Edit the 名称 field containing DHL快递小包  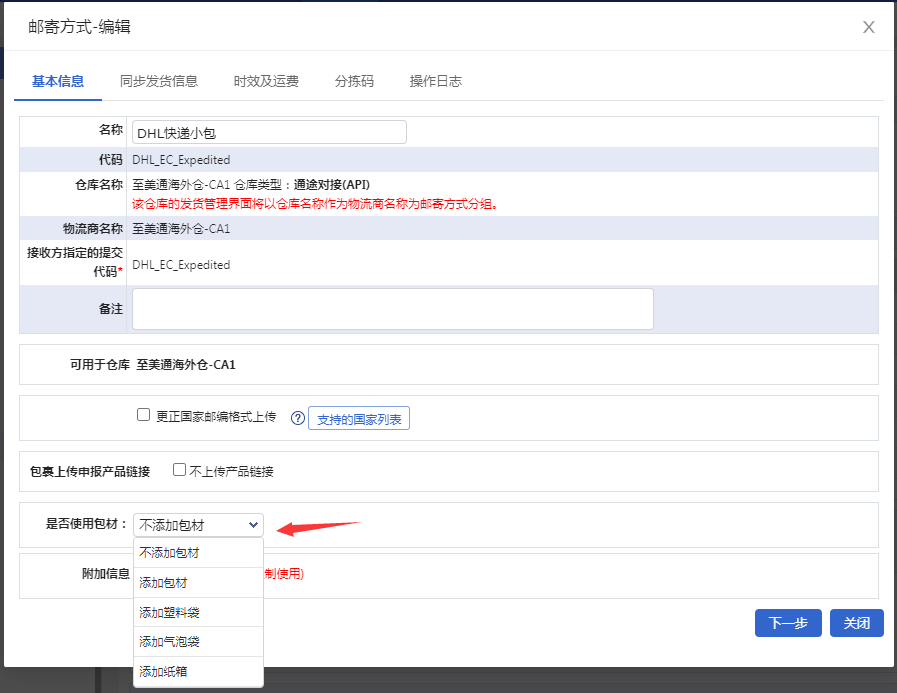(269, 132)
